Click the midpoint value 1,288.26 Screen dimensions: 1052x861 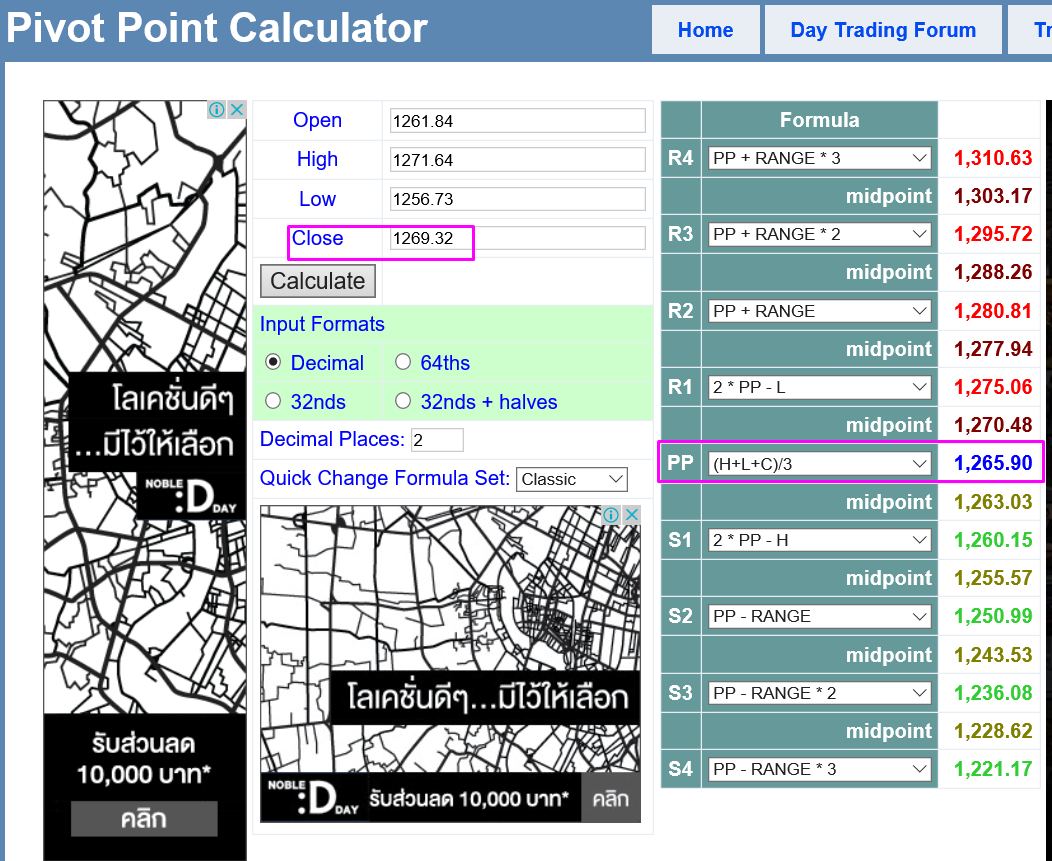993,272
